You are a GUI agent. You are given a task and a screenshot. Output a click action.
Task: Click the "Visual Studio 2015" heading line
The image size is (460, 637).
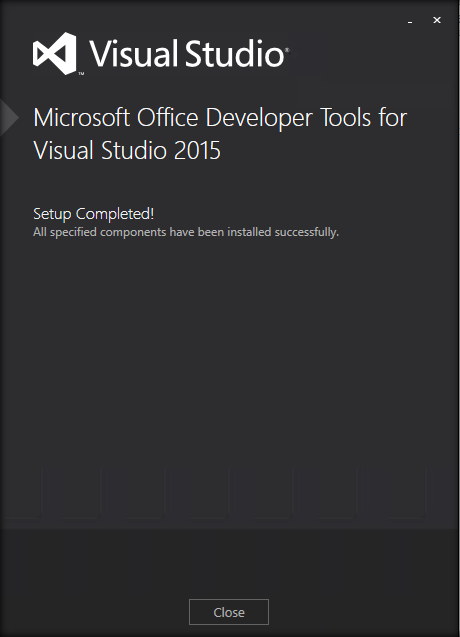[127, 150]
